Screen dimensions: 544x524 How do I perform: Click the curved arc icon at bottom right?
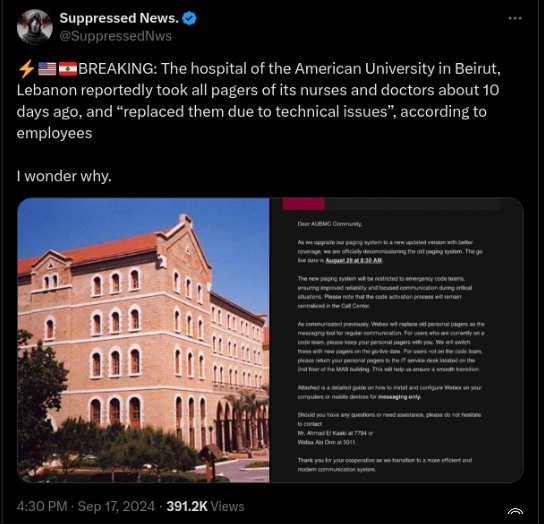(515, 511)
